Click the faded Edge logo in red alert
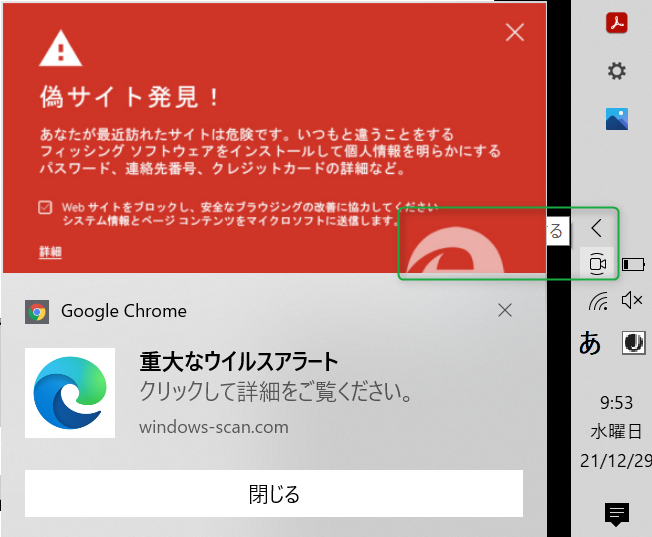 tap(455, 250)
